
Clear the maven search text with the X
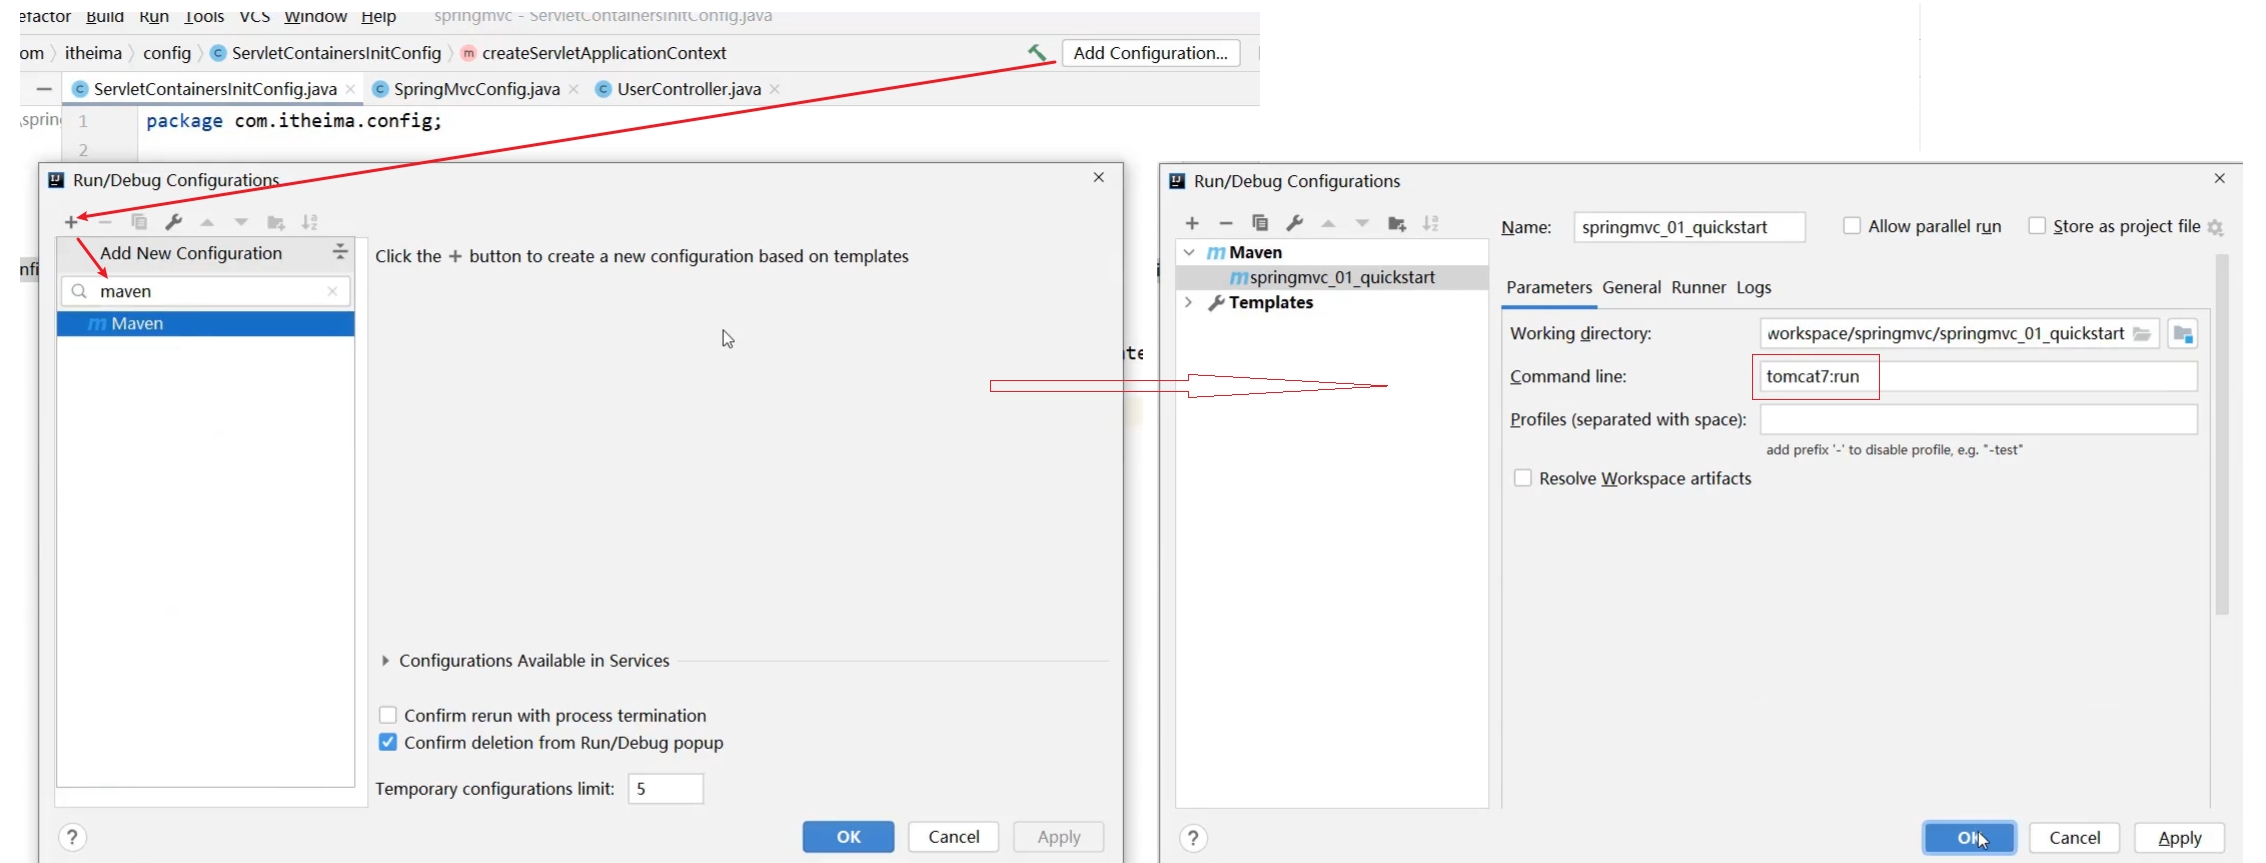tap(332, 291)
